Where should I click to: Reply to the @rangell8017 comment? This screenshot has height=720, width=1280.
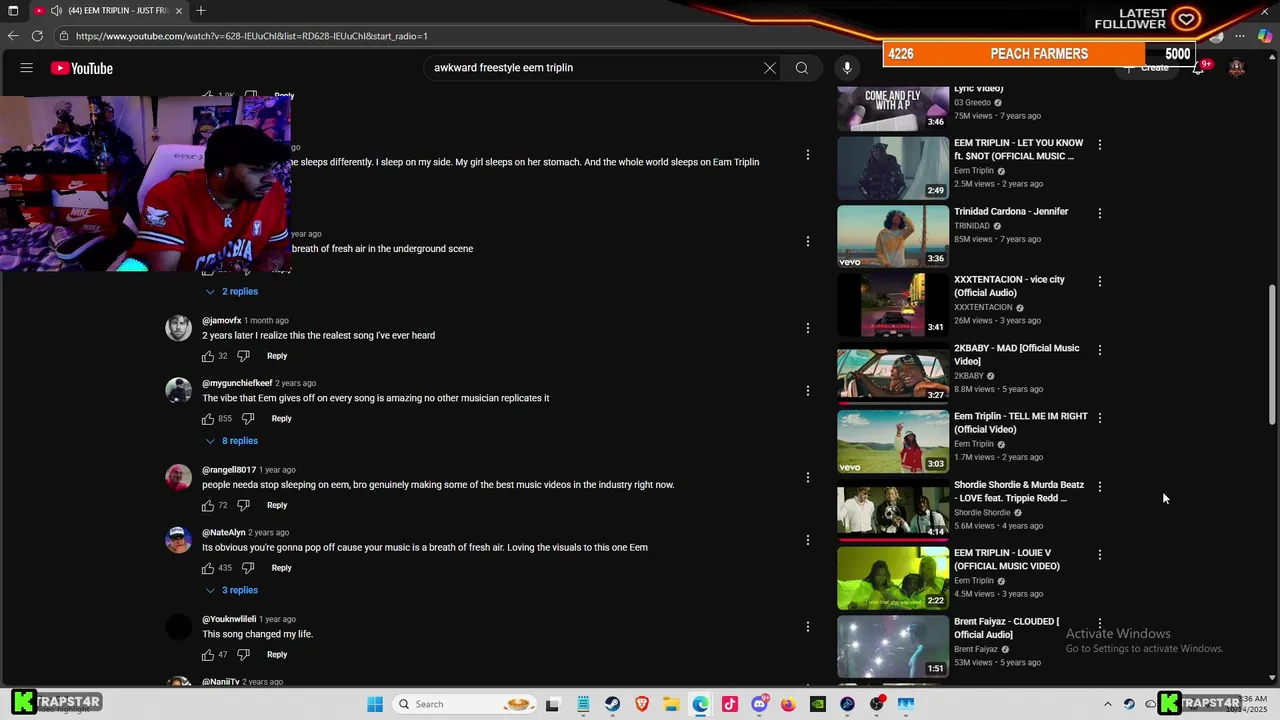277,505
